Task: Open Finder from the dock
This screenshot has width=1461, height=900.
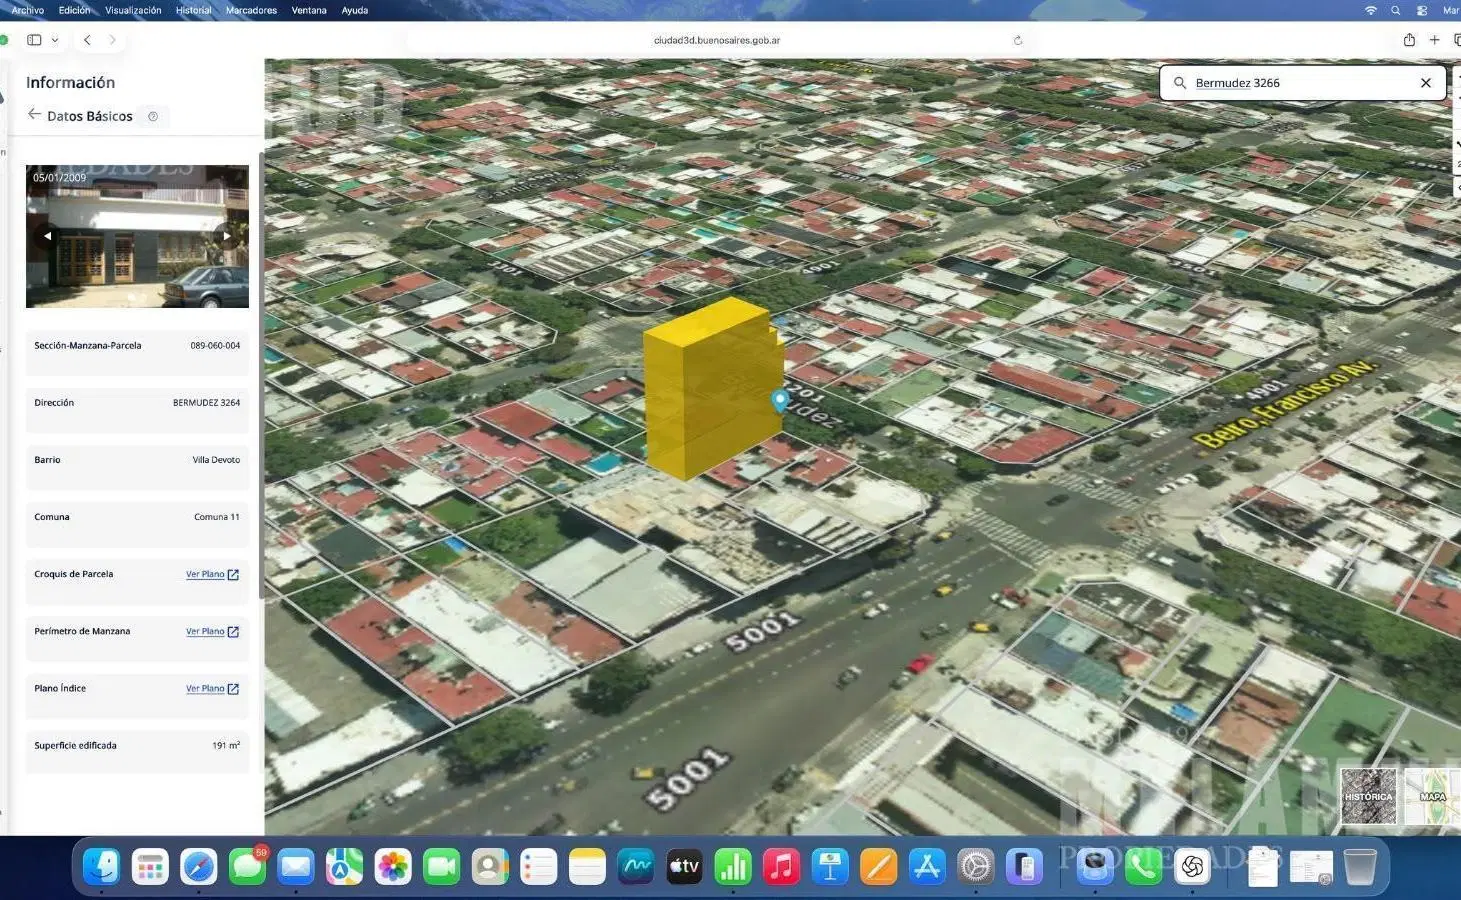Action: 101,866
